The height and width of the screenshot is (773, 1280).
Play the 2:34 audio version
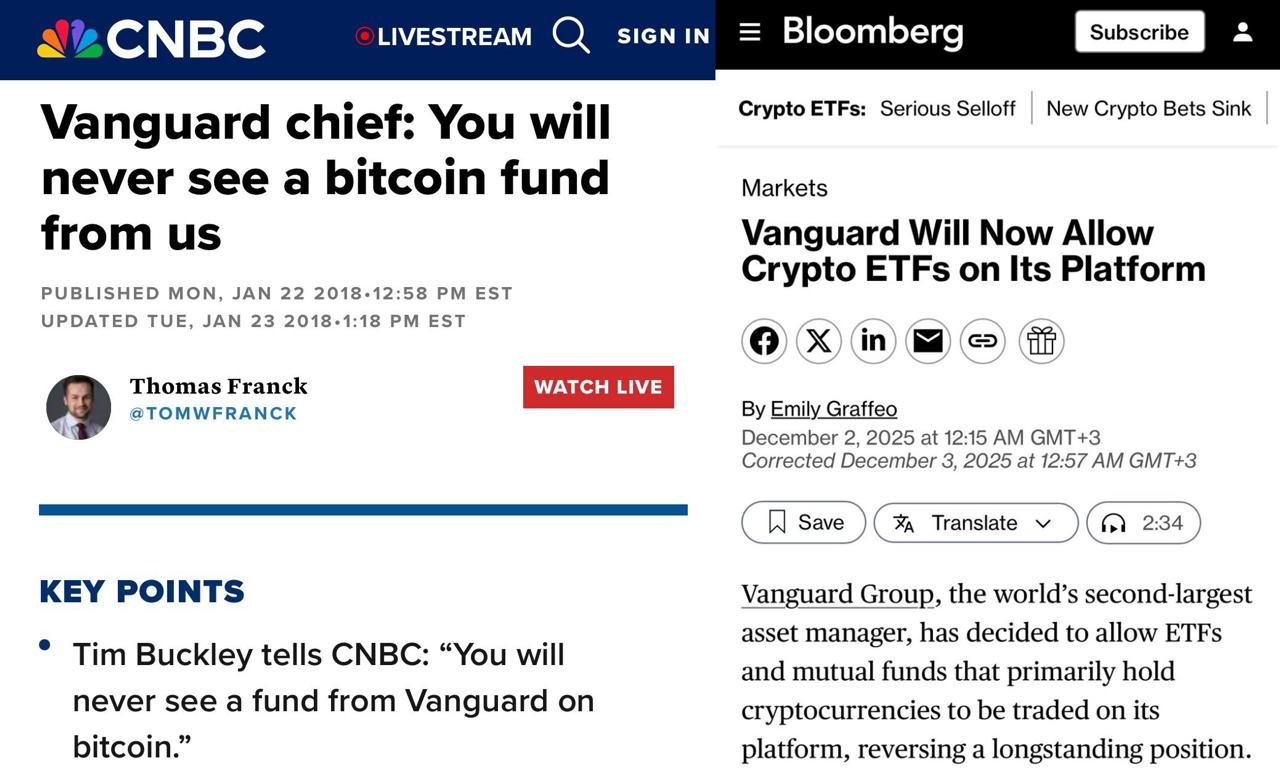[x=1143, y=523]
